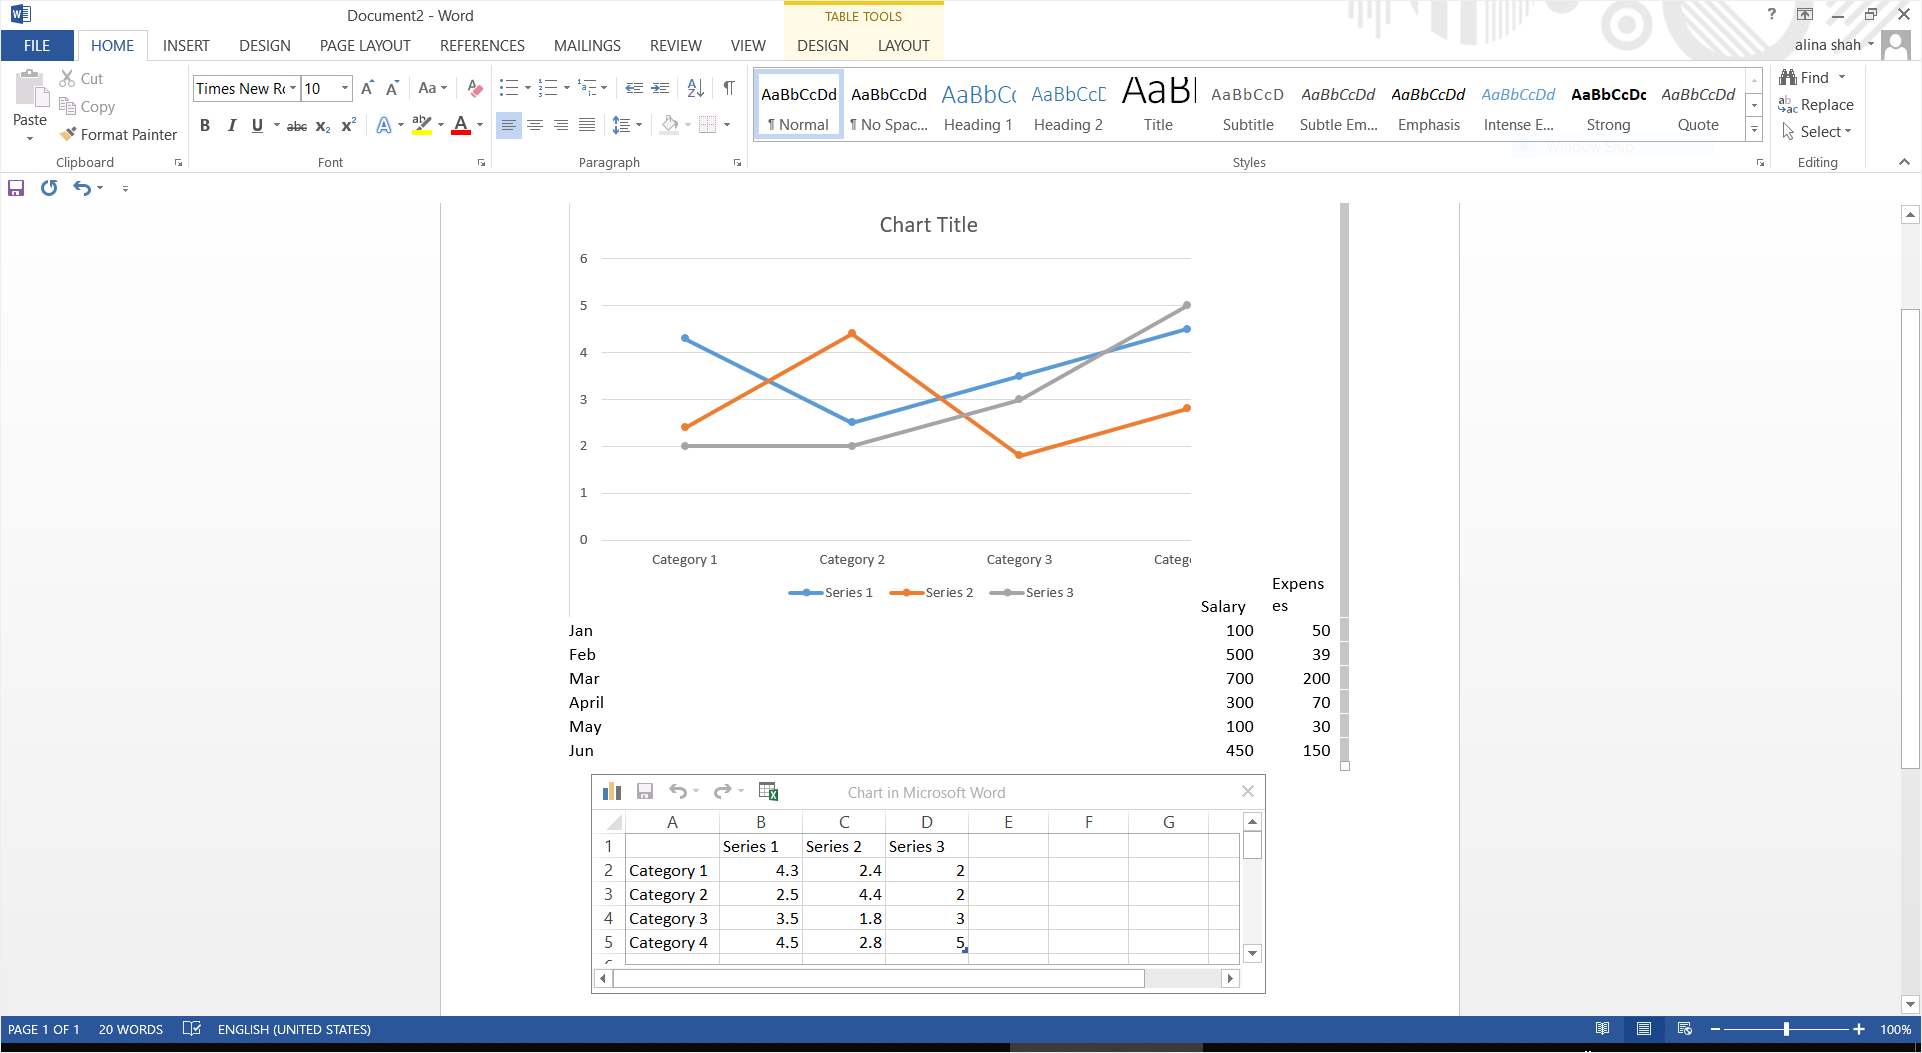Click Find in Editing group
The image size is (1922, 1053).
click(x=1805, y=78)
